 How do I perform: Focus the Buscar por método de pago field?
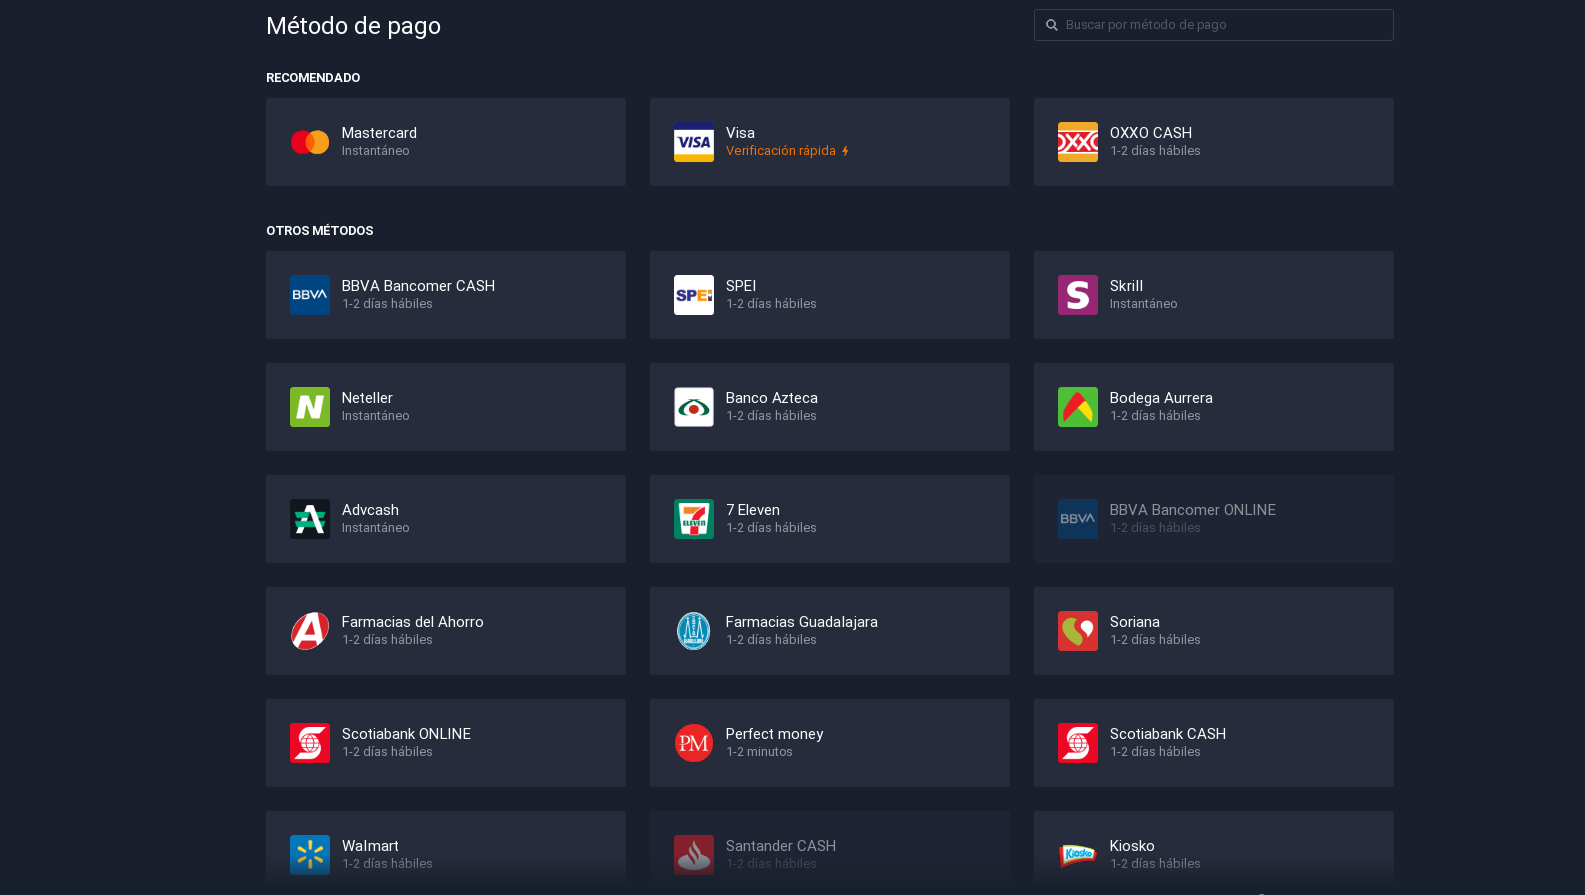[x=1214, y=25]
